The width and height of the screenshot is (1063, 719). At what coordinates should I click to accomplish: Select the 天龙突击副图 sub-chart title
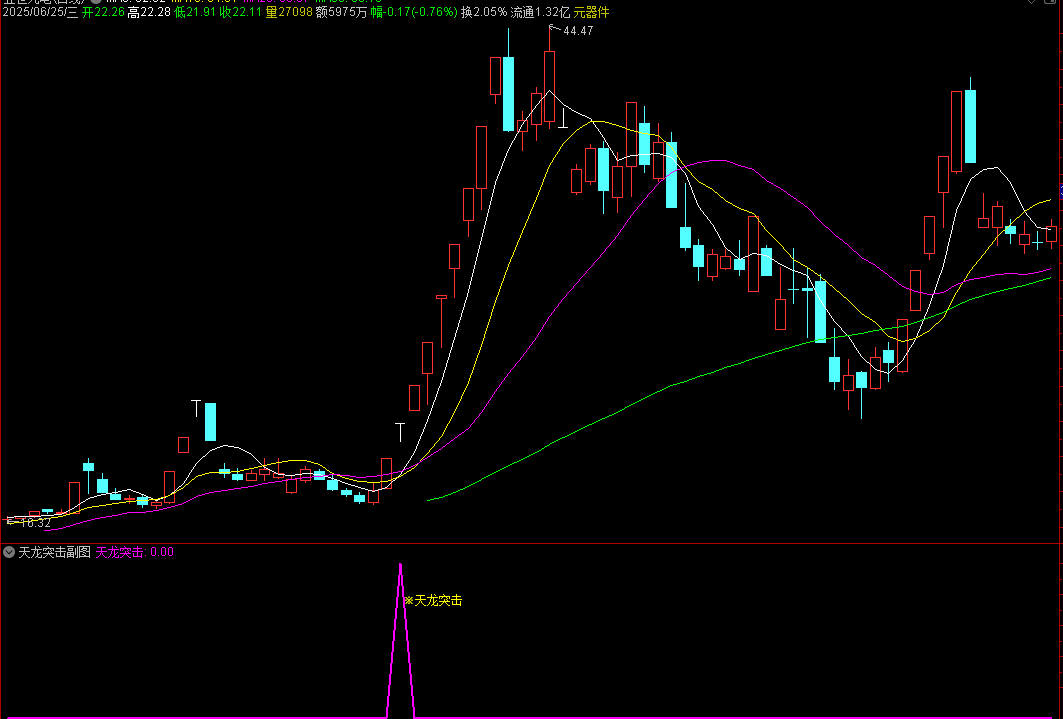(x=54, y=552)
